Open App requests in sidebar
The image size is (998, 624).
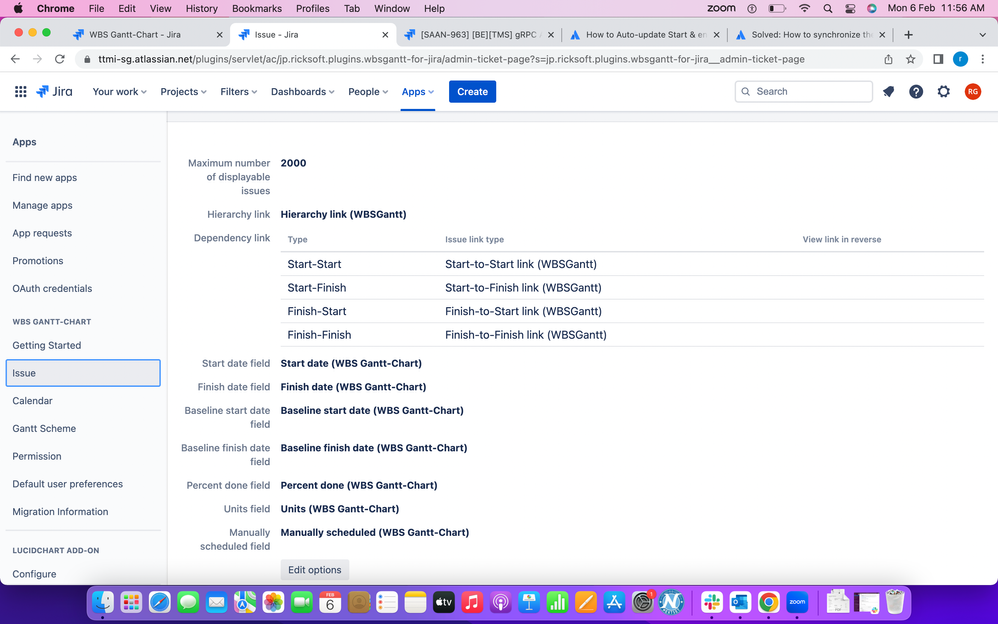42,233
